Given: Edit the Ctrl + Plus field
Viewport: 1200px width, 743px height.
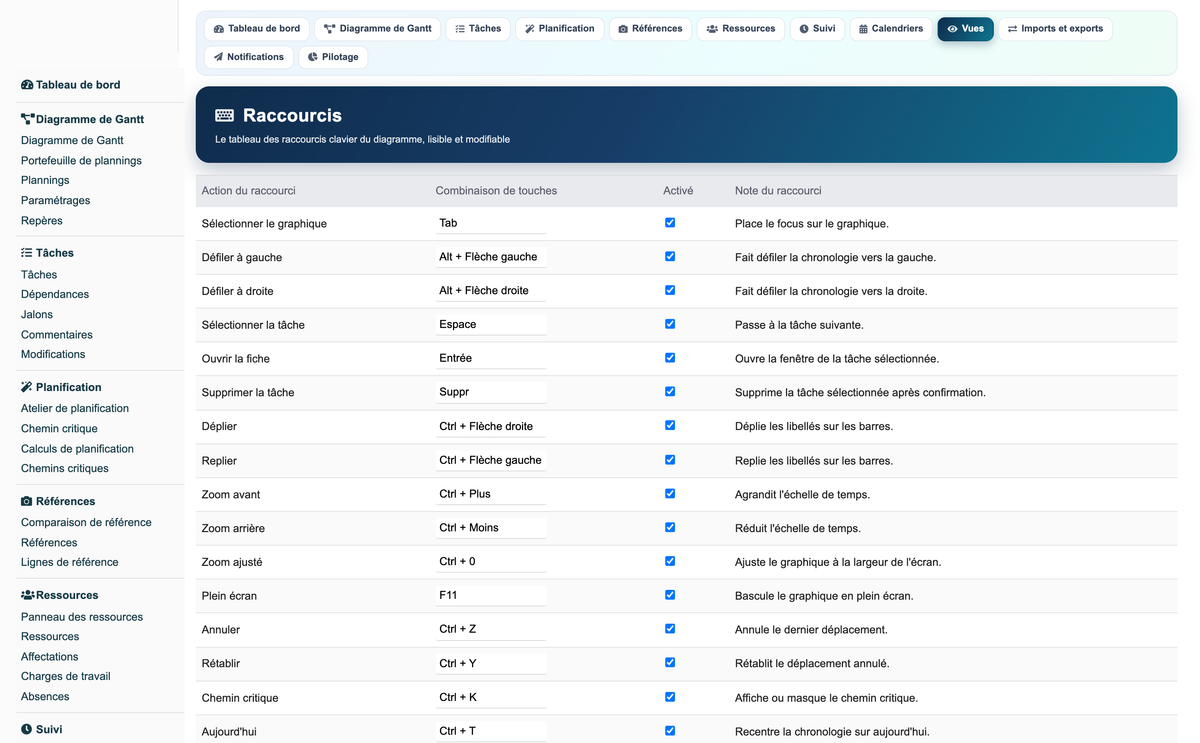Looking at the screenshot, I should point(491,494).
